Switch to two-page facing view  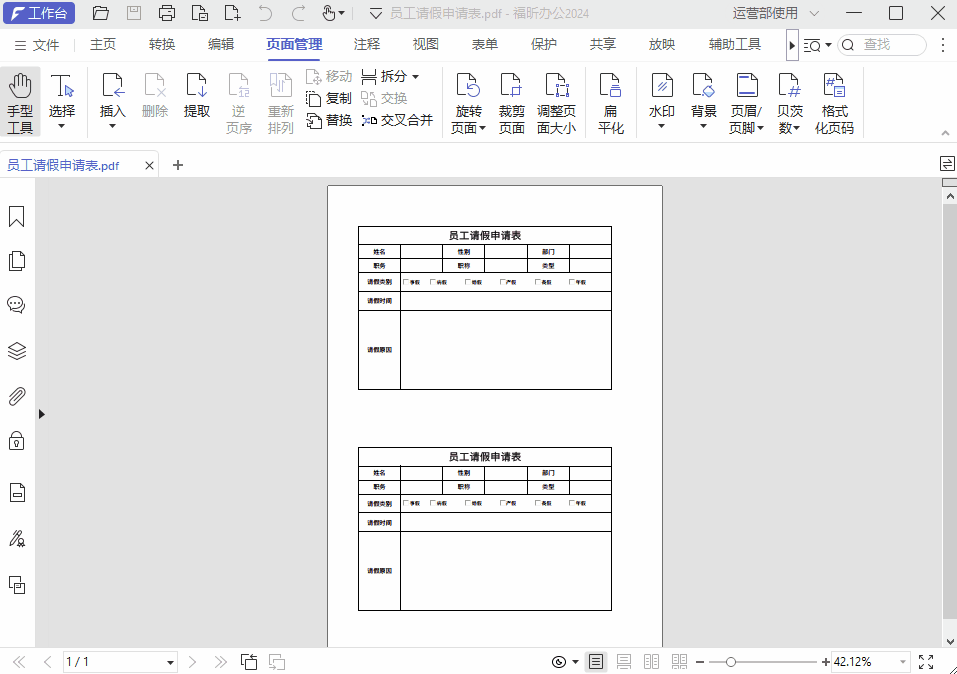(x=652, y=662)
